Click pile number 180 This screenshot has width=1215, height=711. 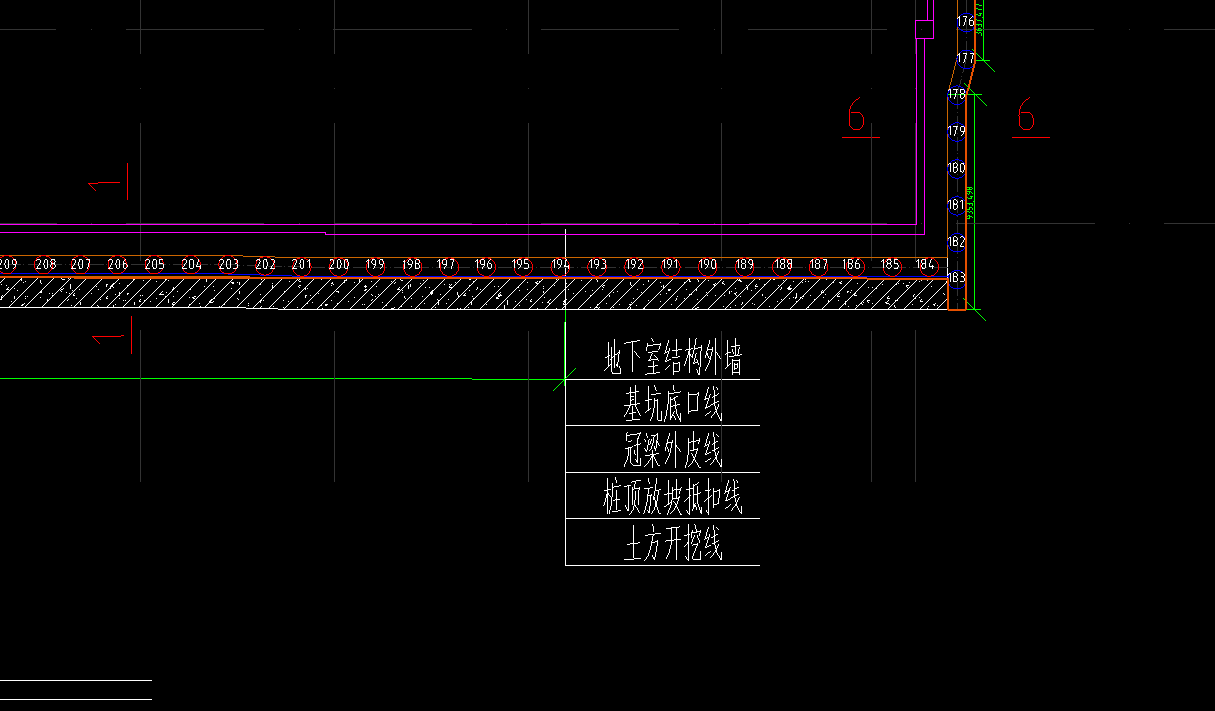(x=956, y=168)
